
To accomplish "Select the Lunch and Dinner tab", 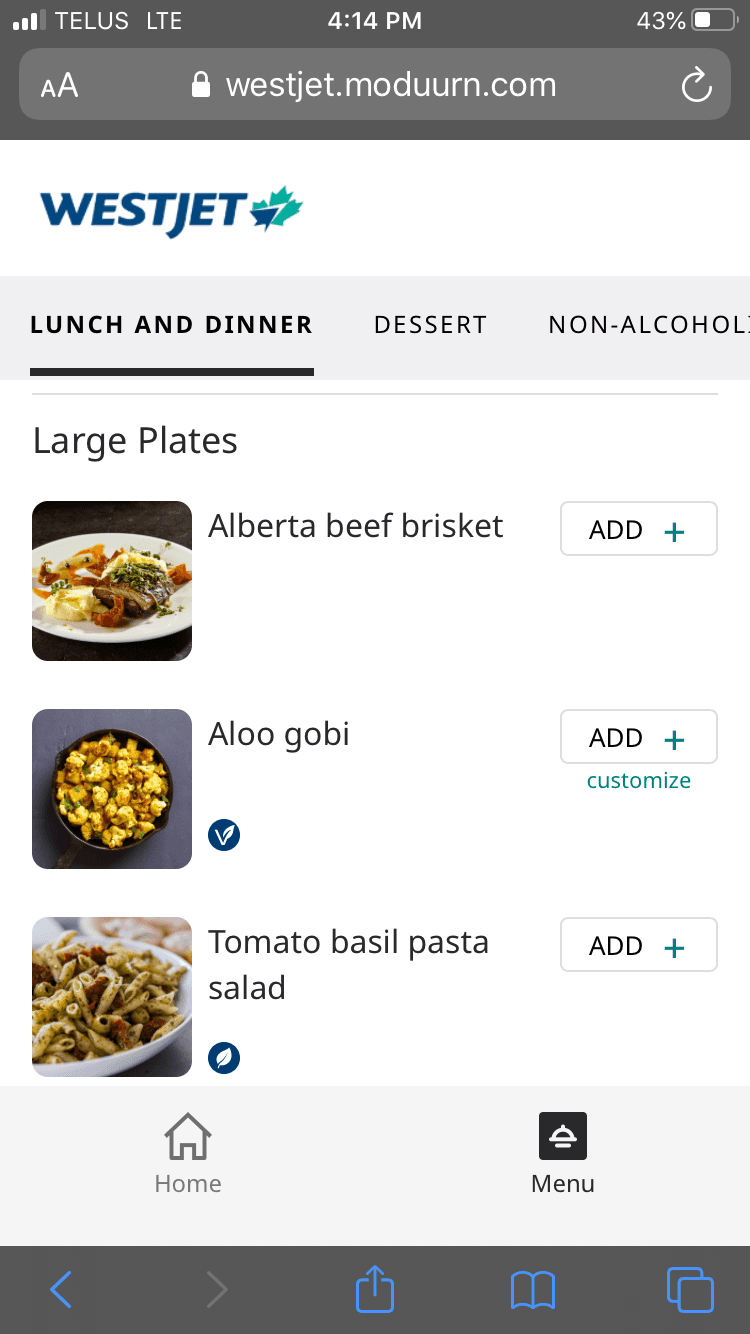I will 172,325.
